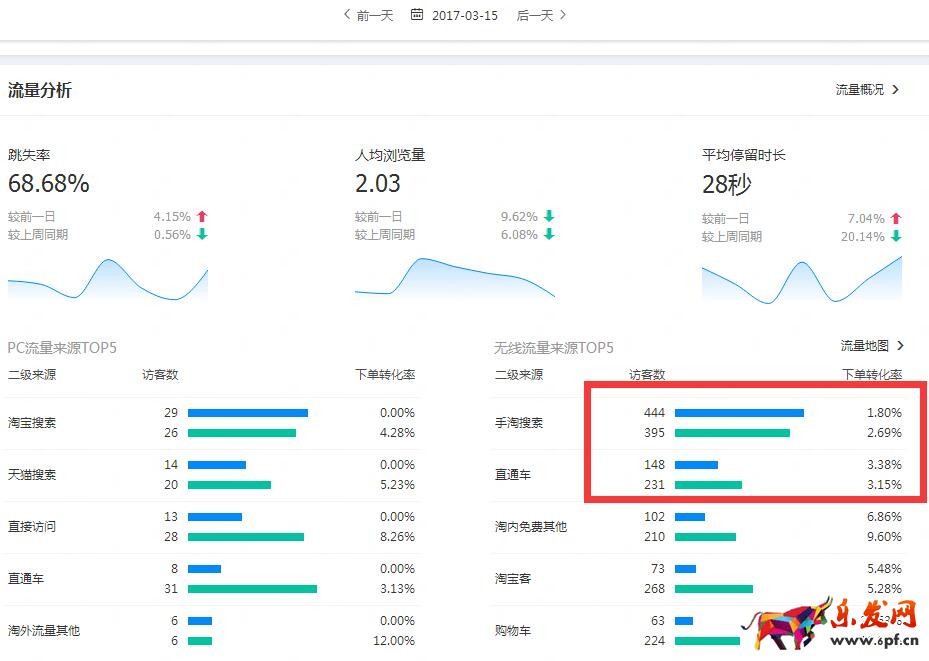Click the calendar icon beside 2017-03-15
This screenshot has width=929, height=661.
coord(417,15)
